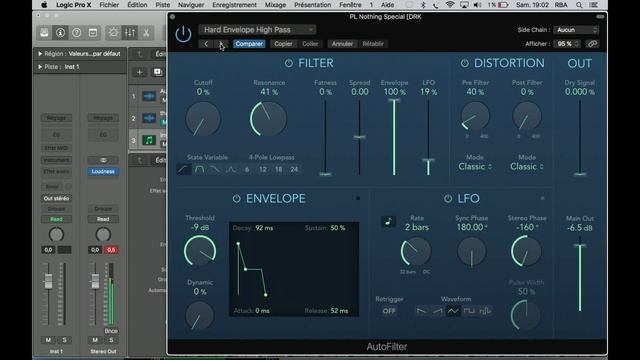Select the state variable peak filter shape
The width and height of the screenshot is (640, 360).
tap(231, 169)
